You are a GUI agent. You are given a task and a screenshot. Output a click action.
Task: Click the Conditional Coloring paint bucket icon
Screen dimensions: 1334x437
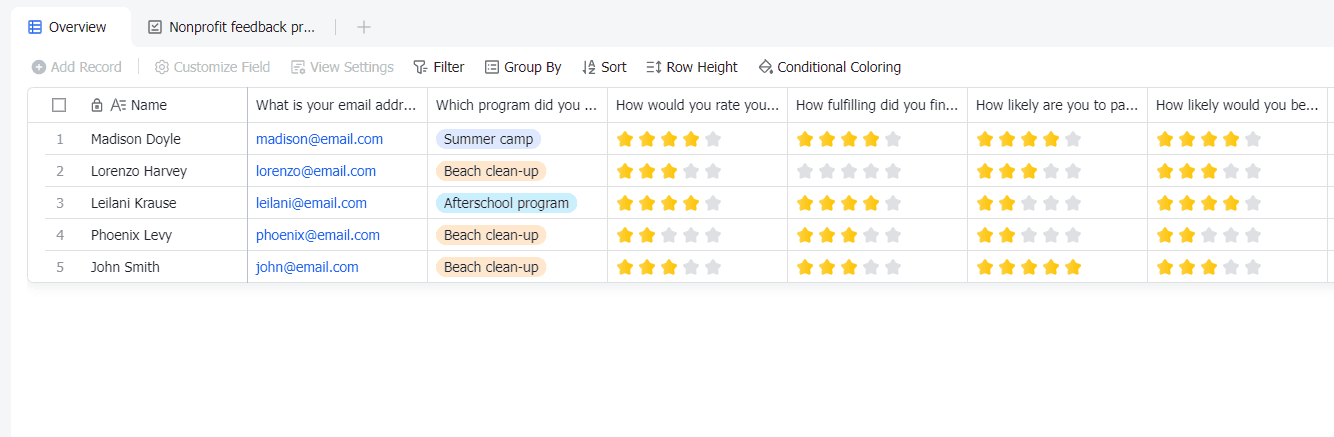point(765,67)
